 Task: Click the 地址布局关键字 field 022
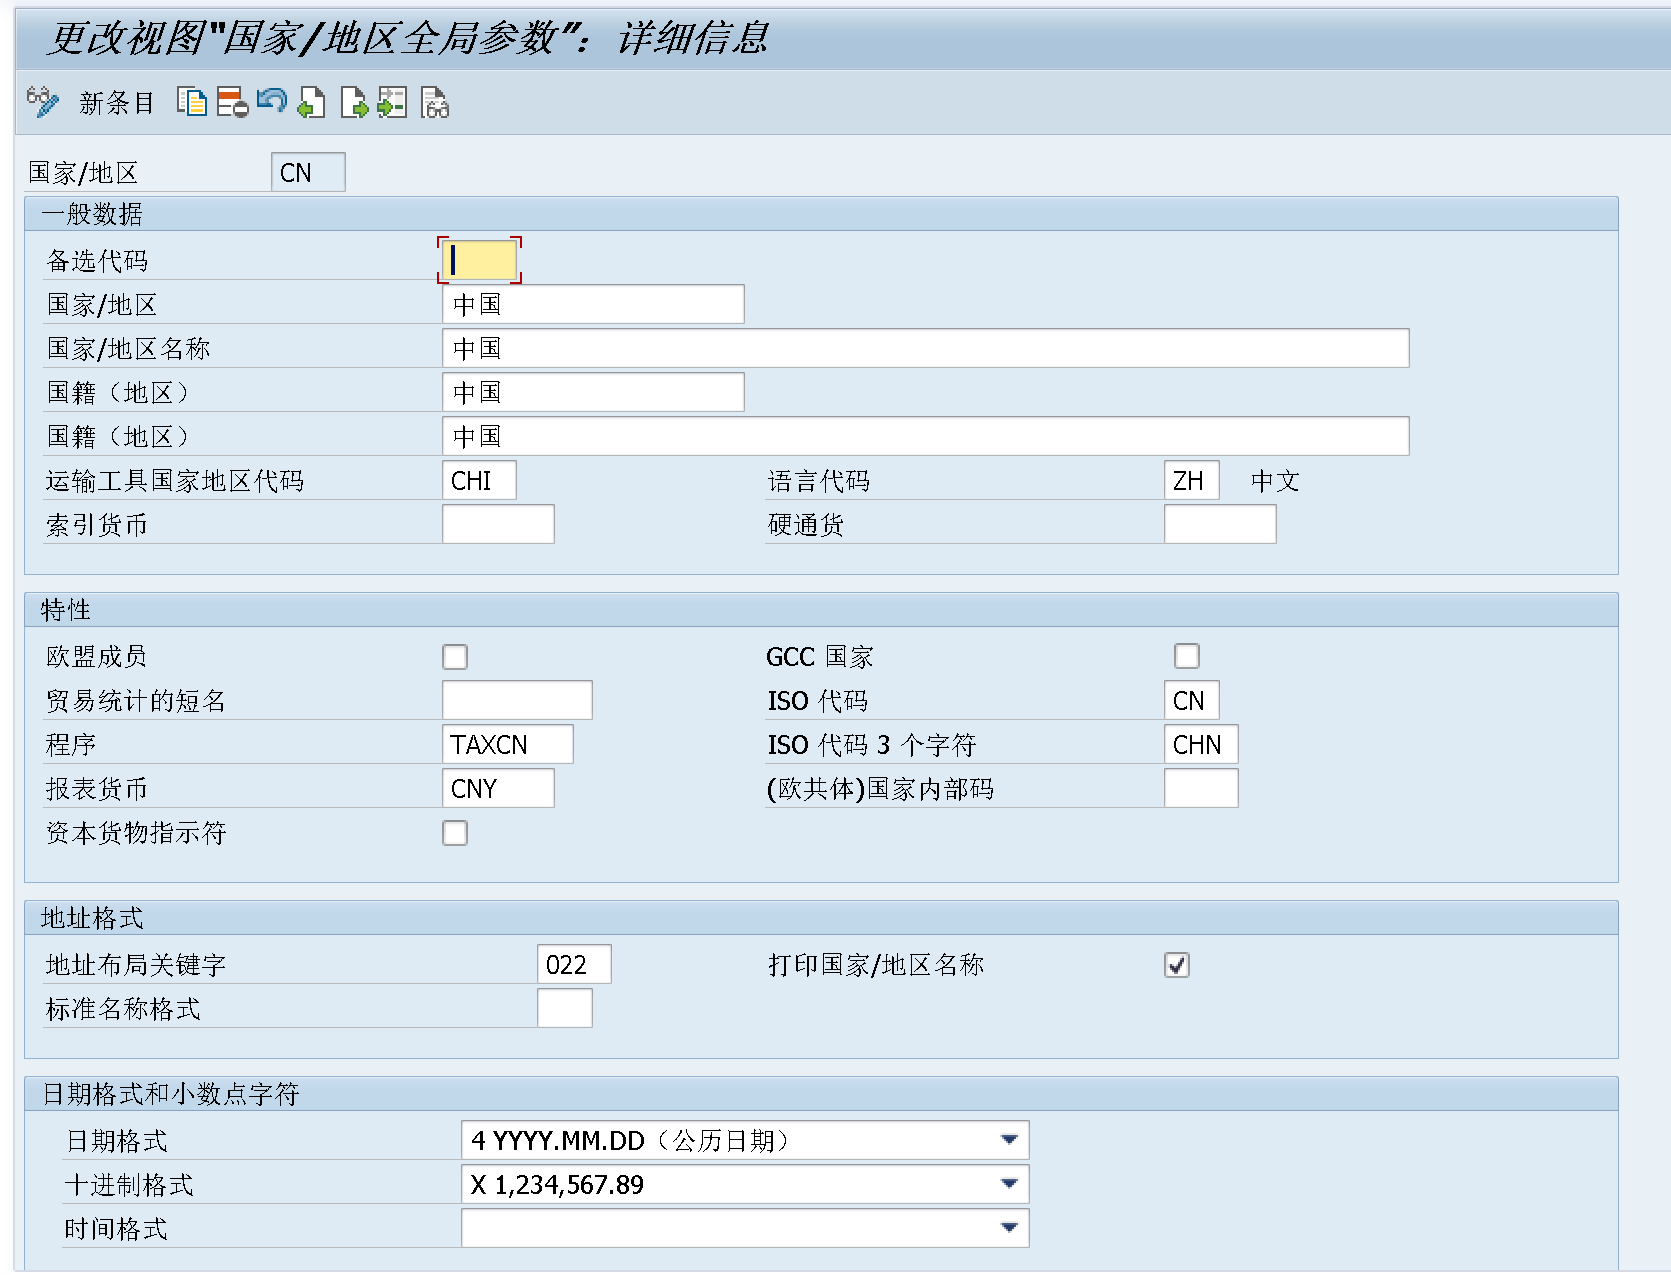pos(574,964)
